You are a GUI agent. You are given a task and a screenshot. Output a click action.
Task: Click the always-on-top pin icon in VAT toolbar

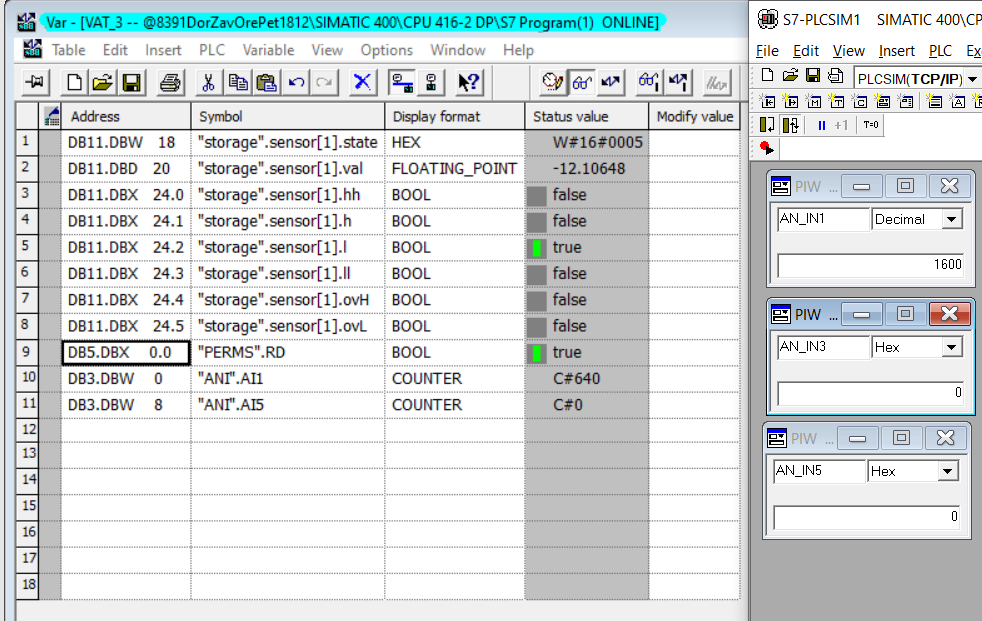[35, 83]
